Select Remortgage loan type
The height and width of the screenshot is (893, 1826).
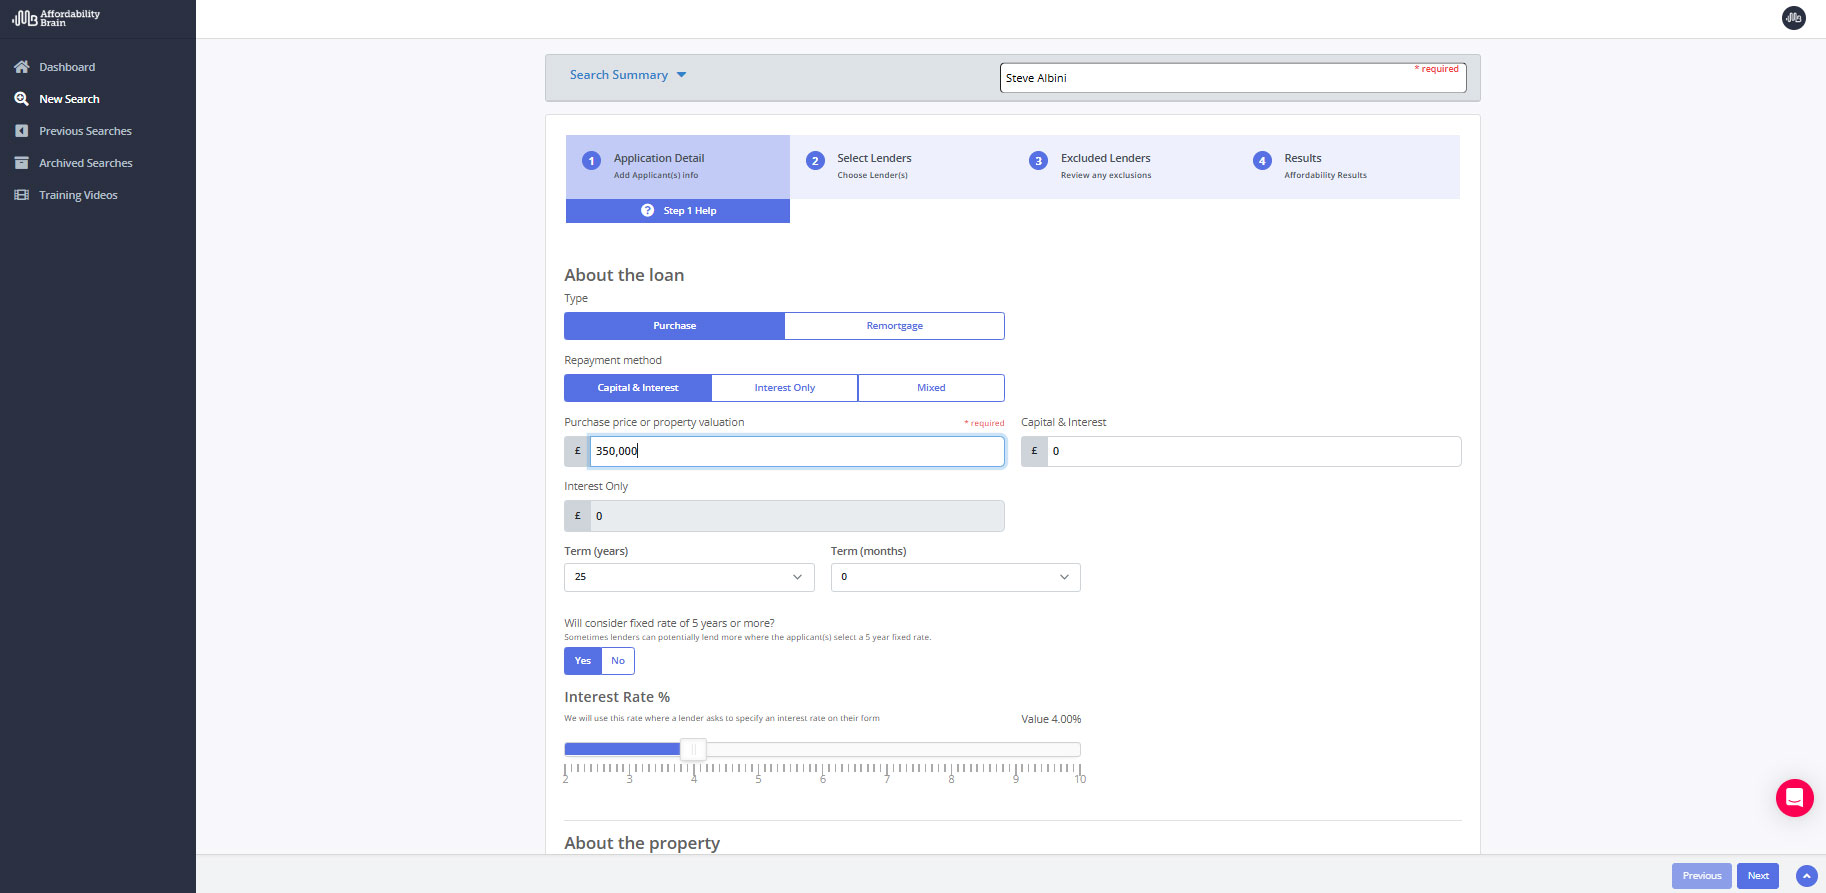tap(894, 326)
